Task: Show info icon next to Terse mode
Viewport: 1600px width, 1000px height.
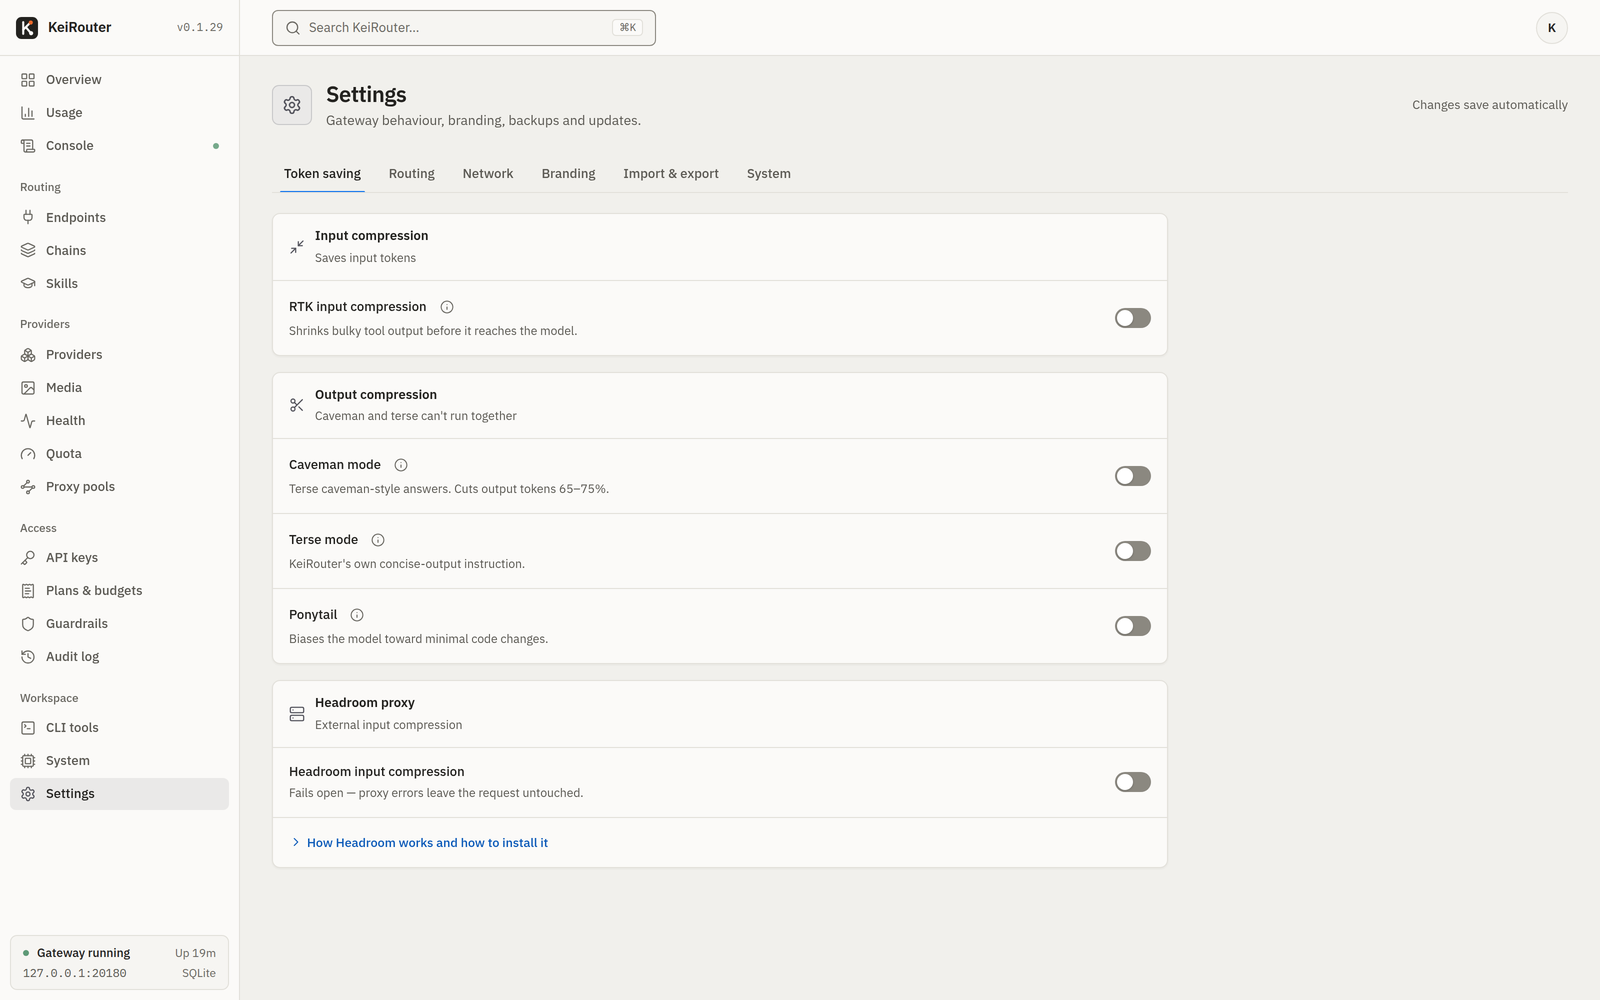Action: click(378, 540)
